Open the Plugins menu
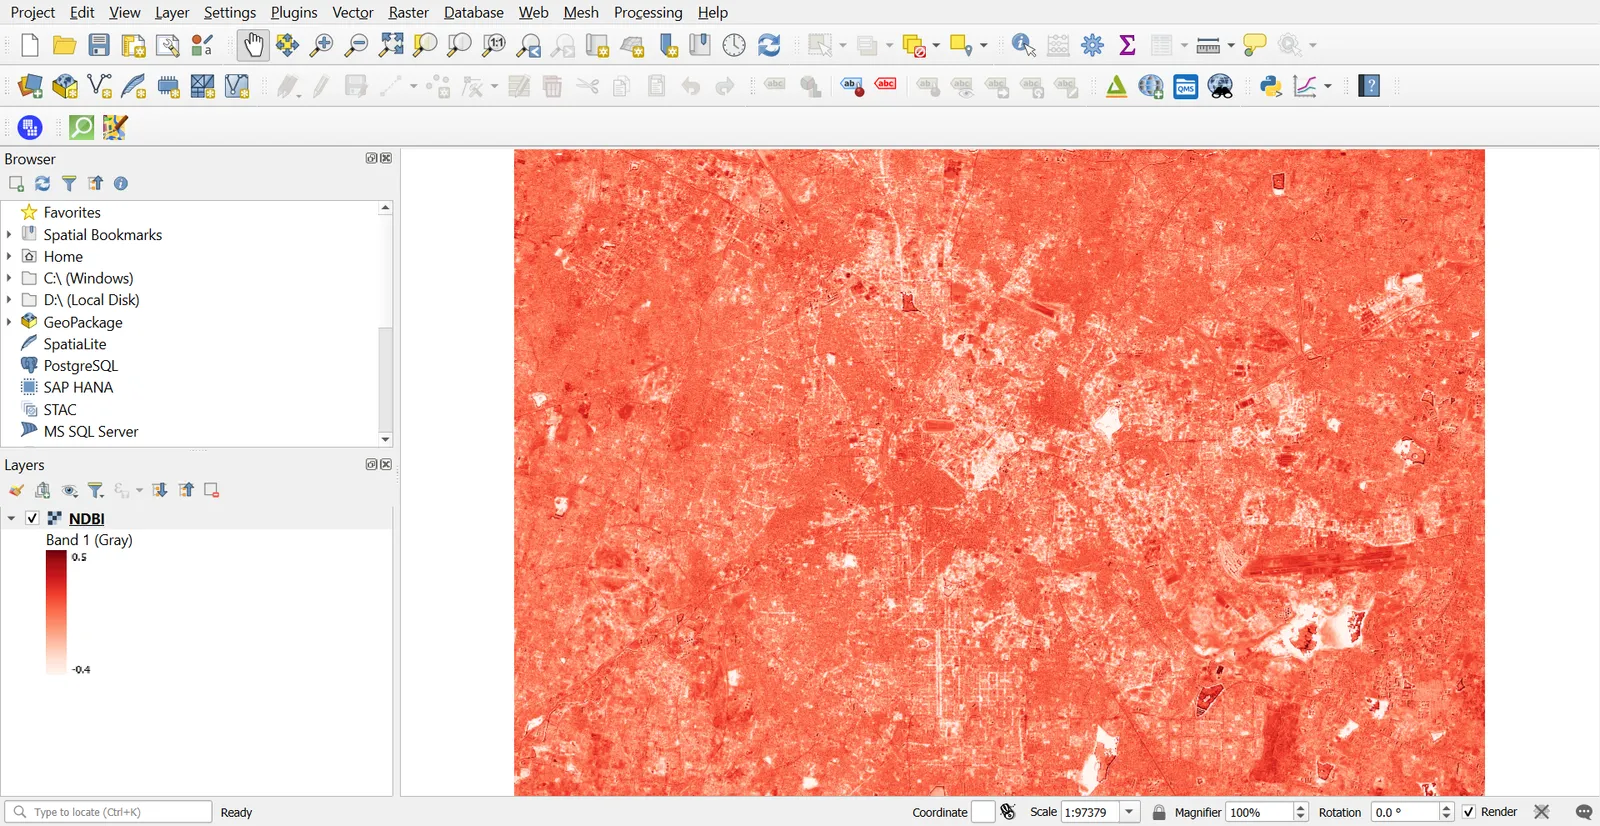 (294, 12)
